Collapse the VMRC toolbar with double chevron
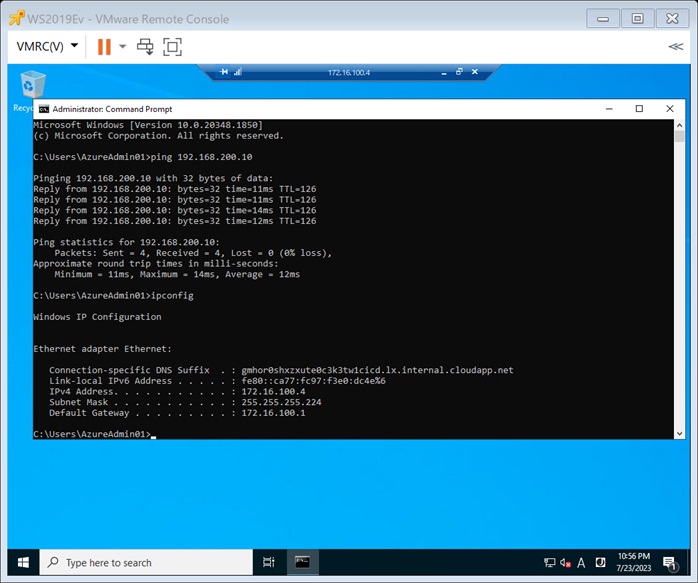 click(676, 46)
